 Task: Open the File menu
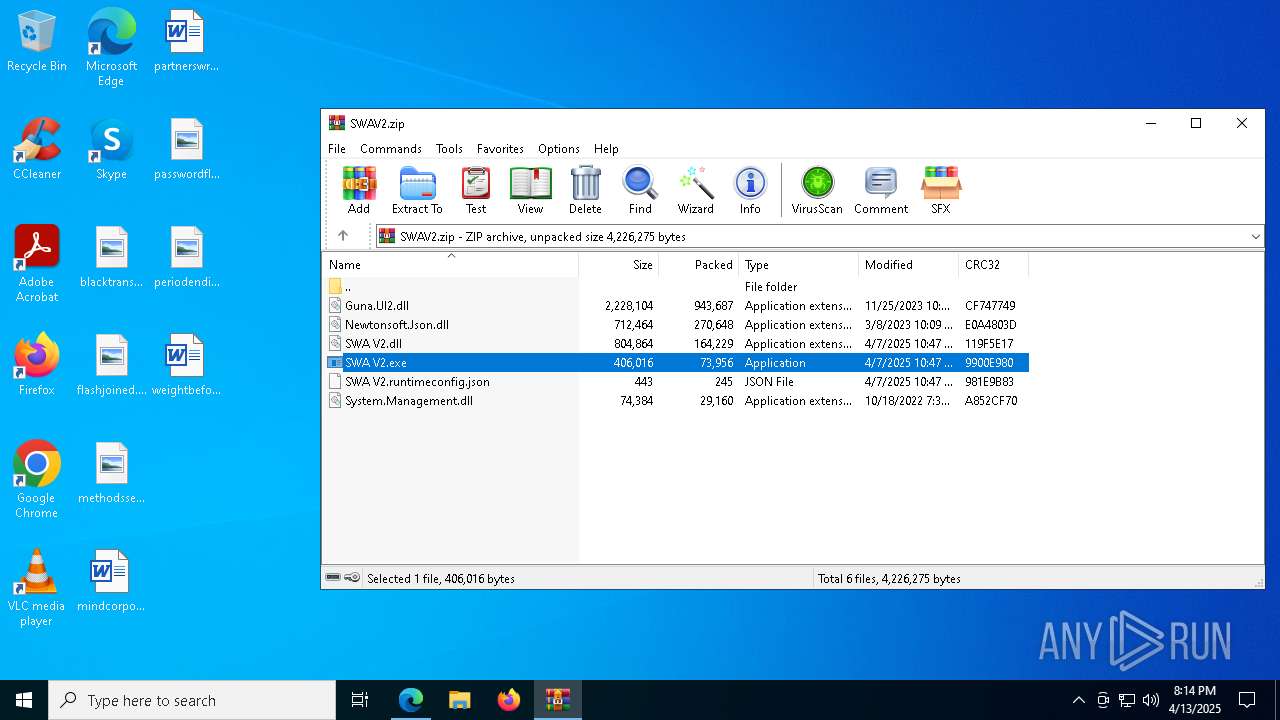[x=337, y=148]
